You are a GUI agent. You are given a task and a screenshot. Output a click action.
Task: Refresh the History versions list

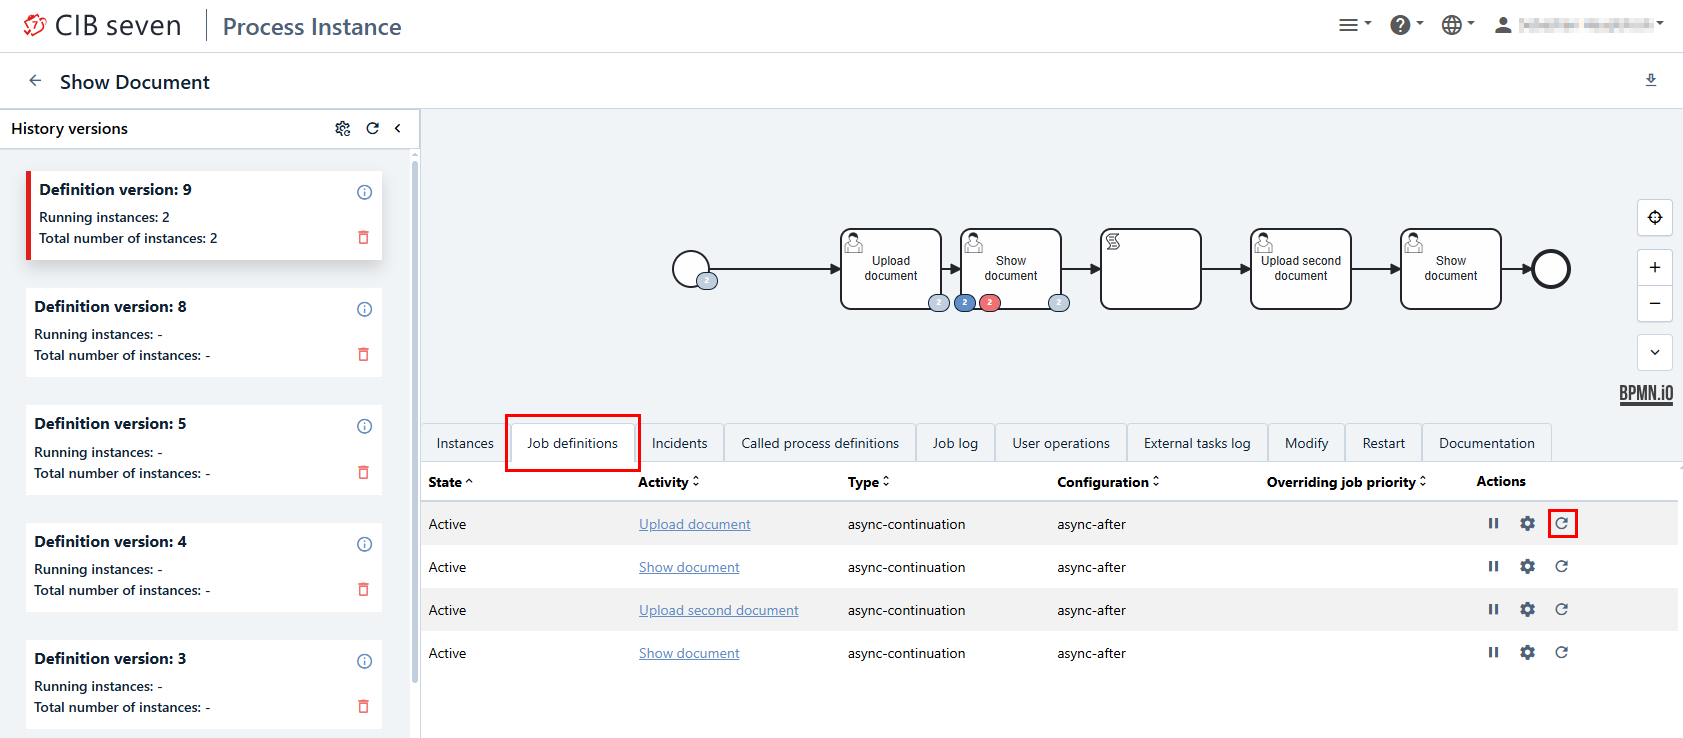point(372,128)
